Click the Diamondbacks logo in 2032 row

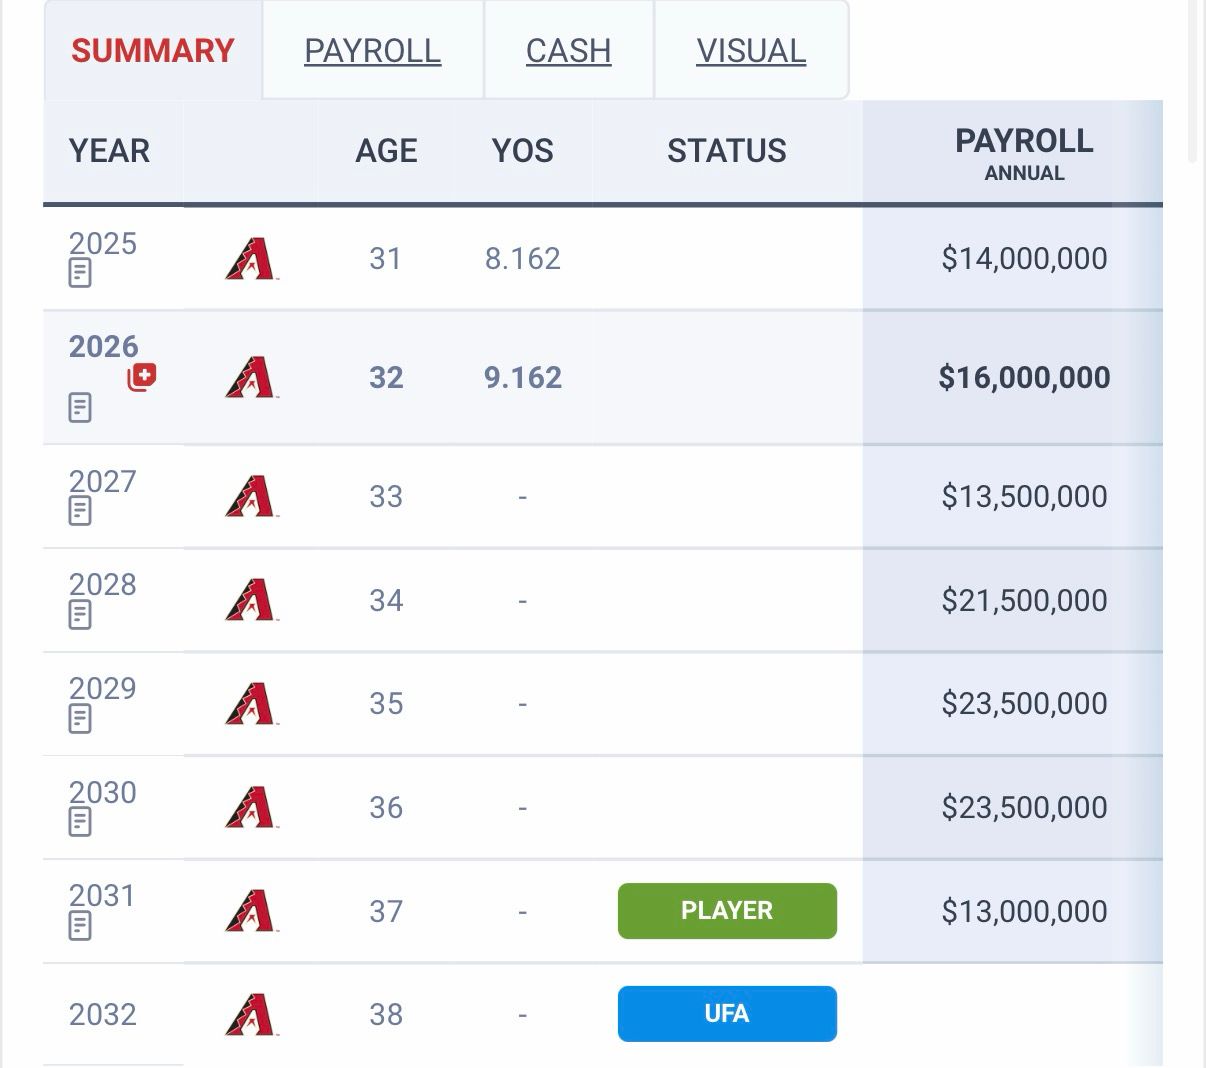(x=251, y=1015)
